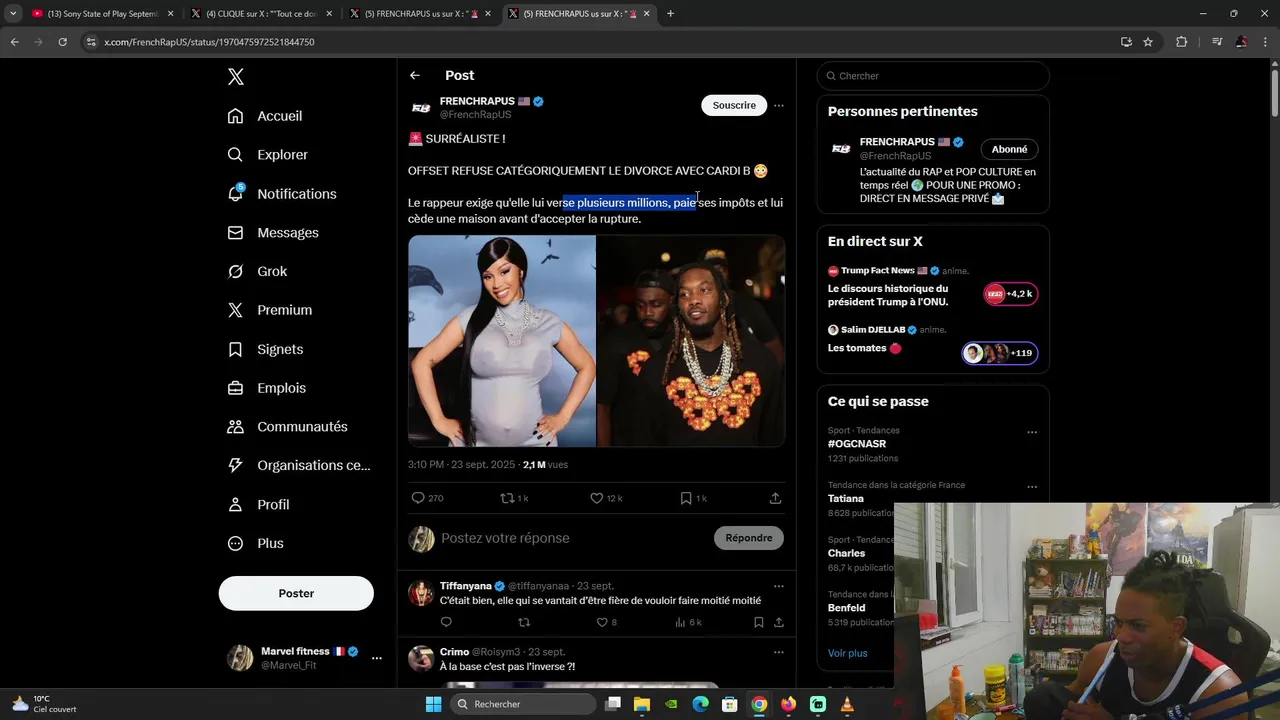1280x720 pixels.
Task: Open more options on the main post
Action: (x=779, y=105)
